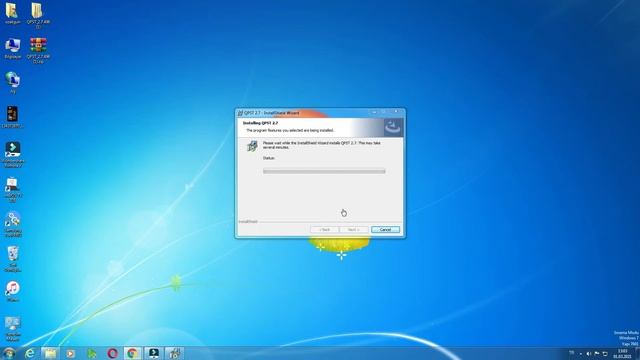The width and height of the screenshot is (640, 360).
Task: Cancel the QPST 2.7 installation
Action: [385, 229]
